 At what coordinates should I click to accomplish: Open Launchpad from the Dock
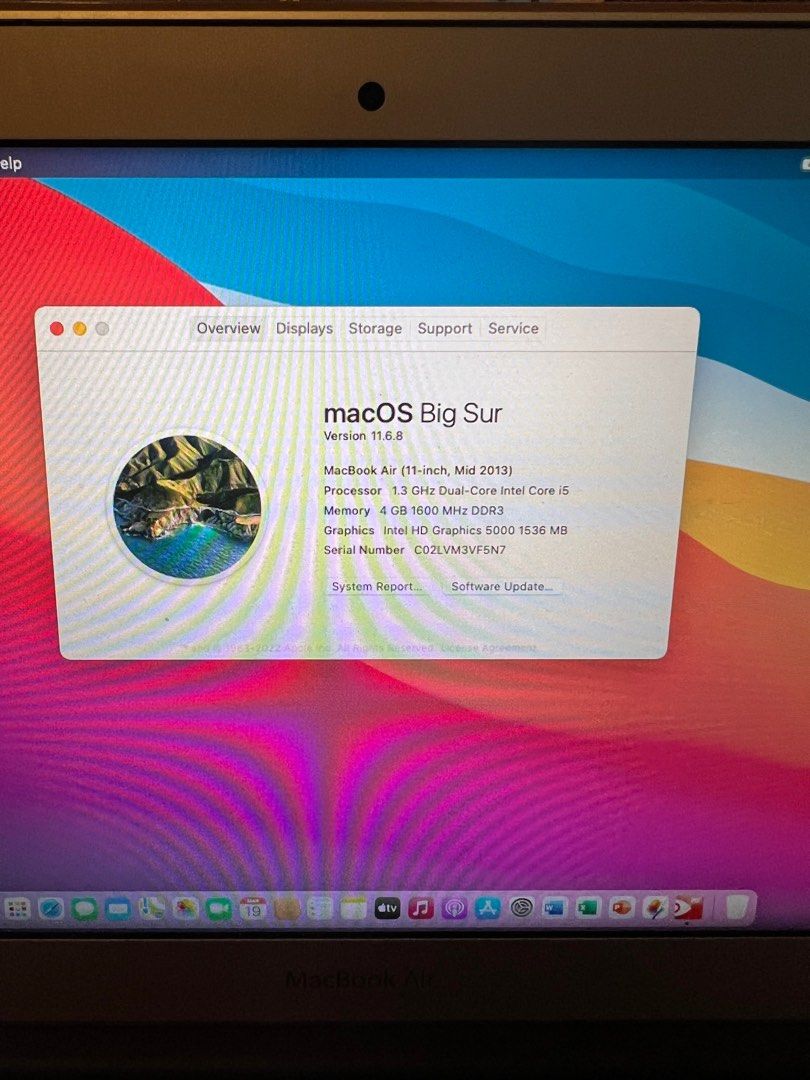coord(17,909)
